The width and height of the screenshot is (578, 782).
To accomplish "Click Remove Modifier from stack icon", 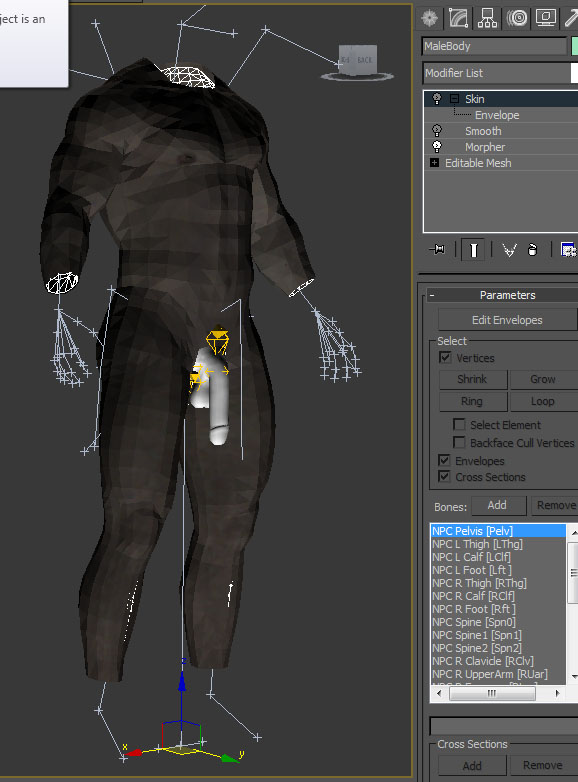I will point(533,249).
